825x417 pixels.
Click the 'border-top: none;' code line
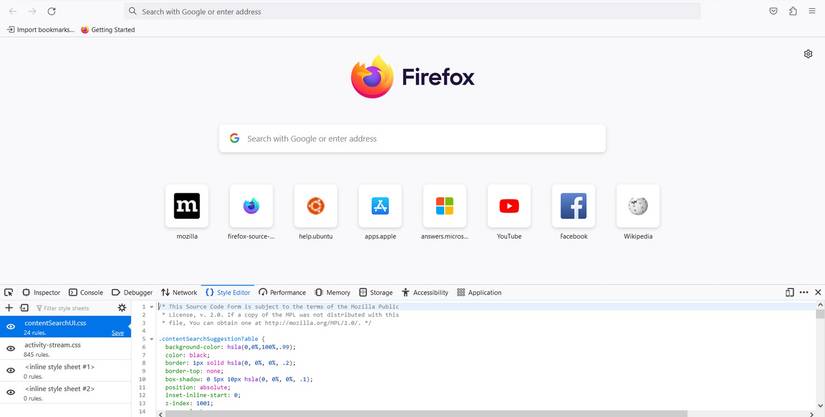click(x=194, y=371)
